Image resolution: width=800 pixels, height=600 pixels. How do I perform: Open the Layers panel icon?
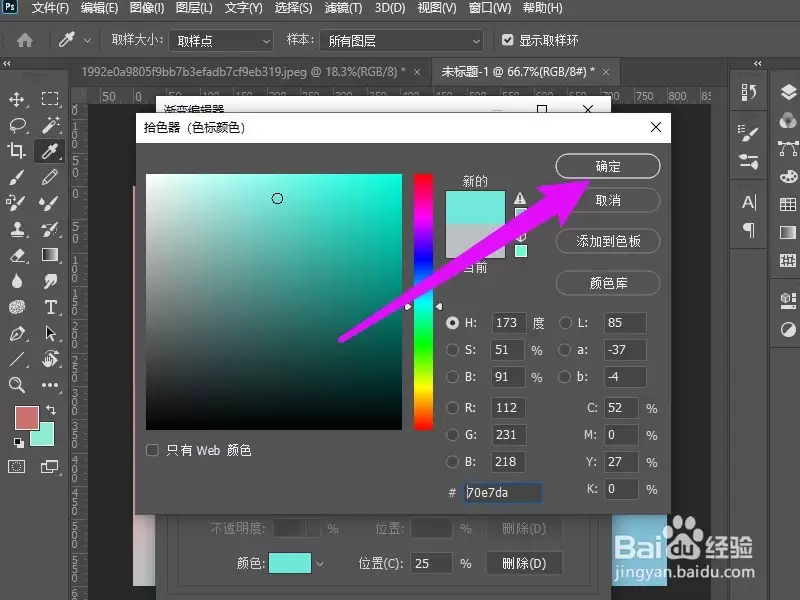(x=788, y=92)
